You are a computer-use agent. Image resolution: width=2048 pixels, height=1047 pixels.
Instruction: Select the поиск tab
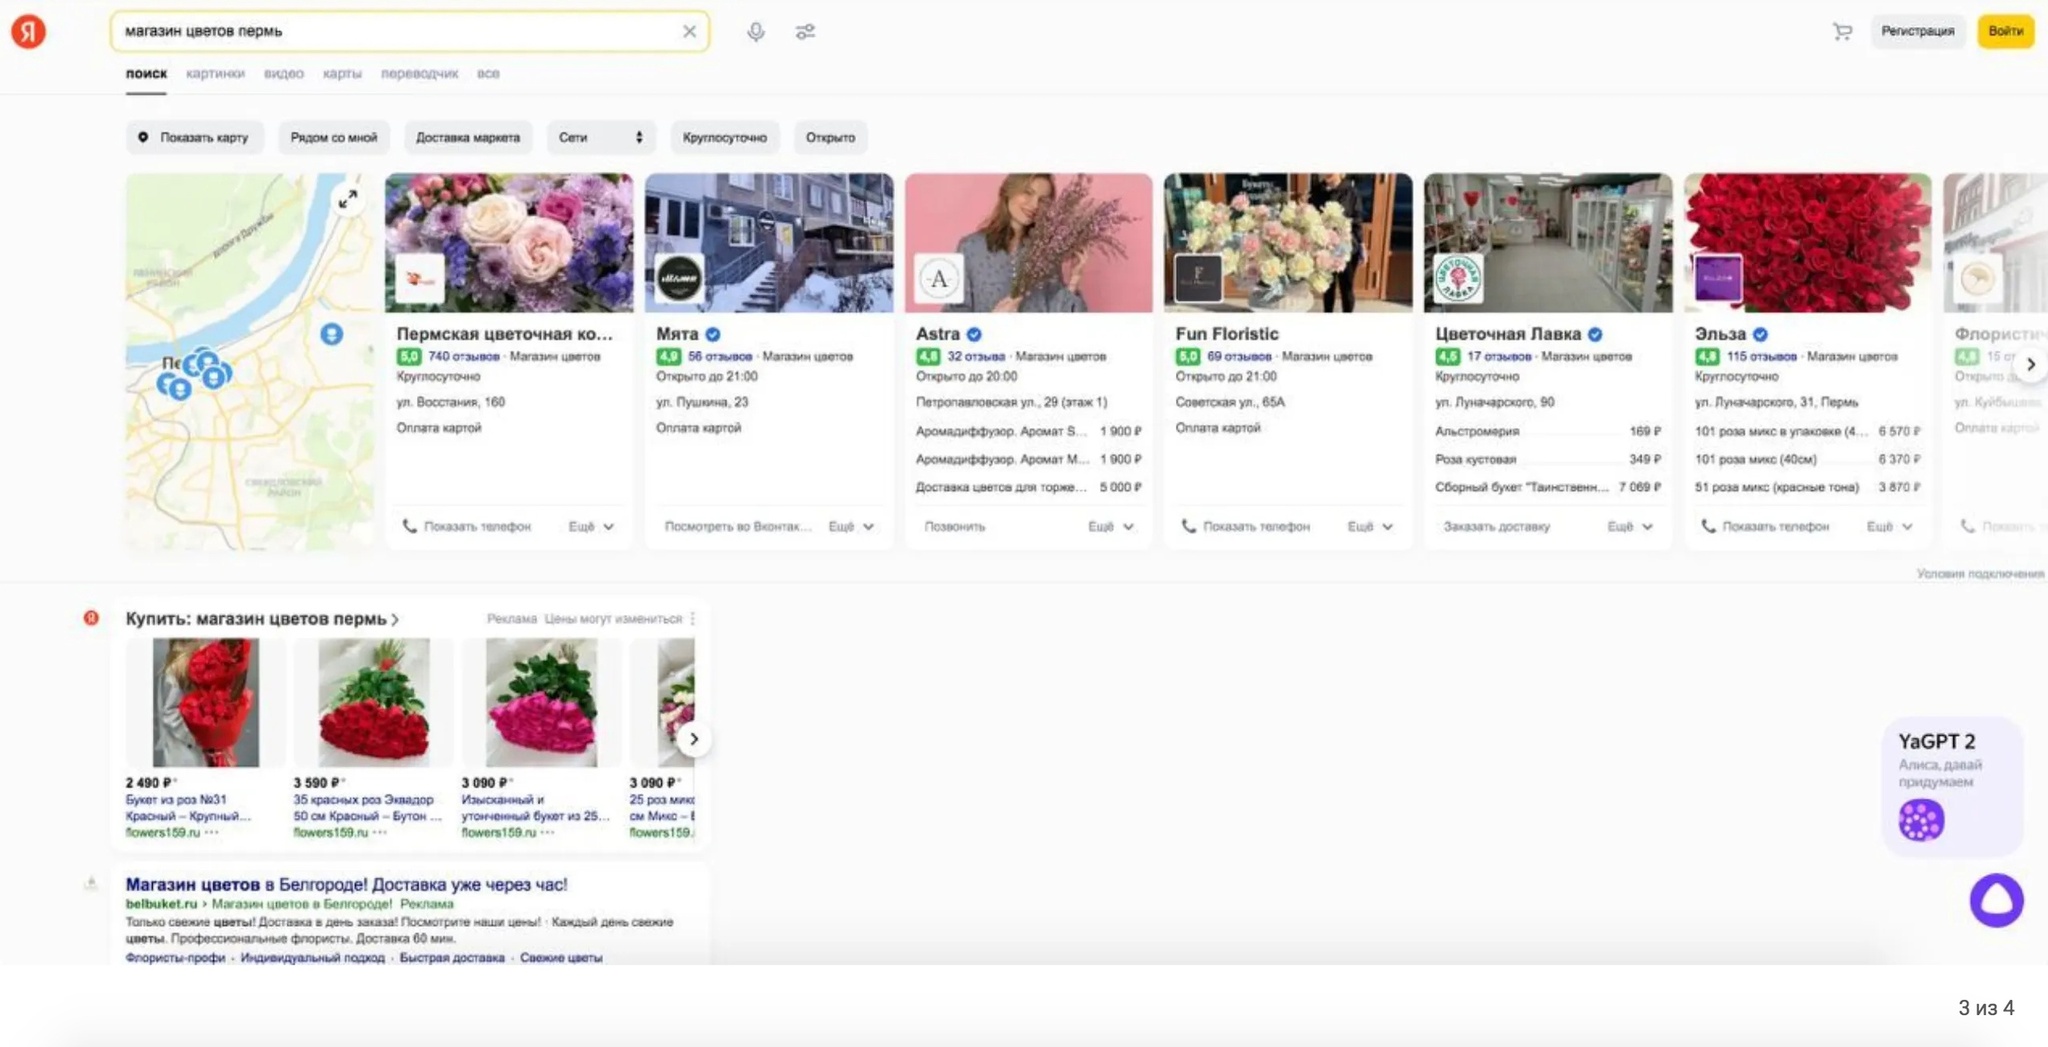tap(146, 73)
